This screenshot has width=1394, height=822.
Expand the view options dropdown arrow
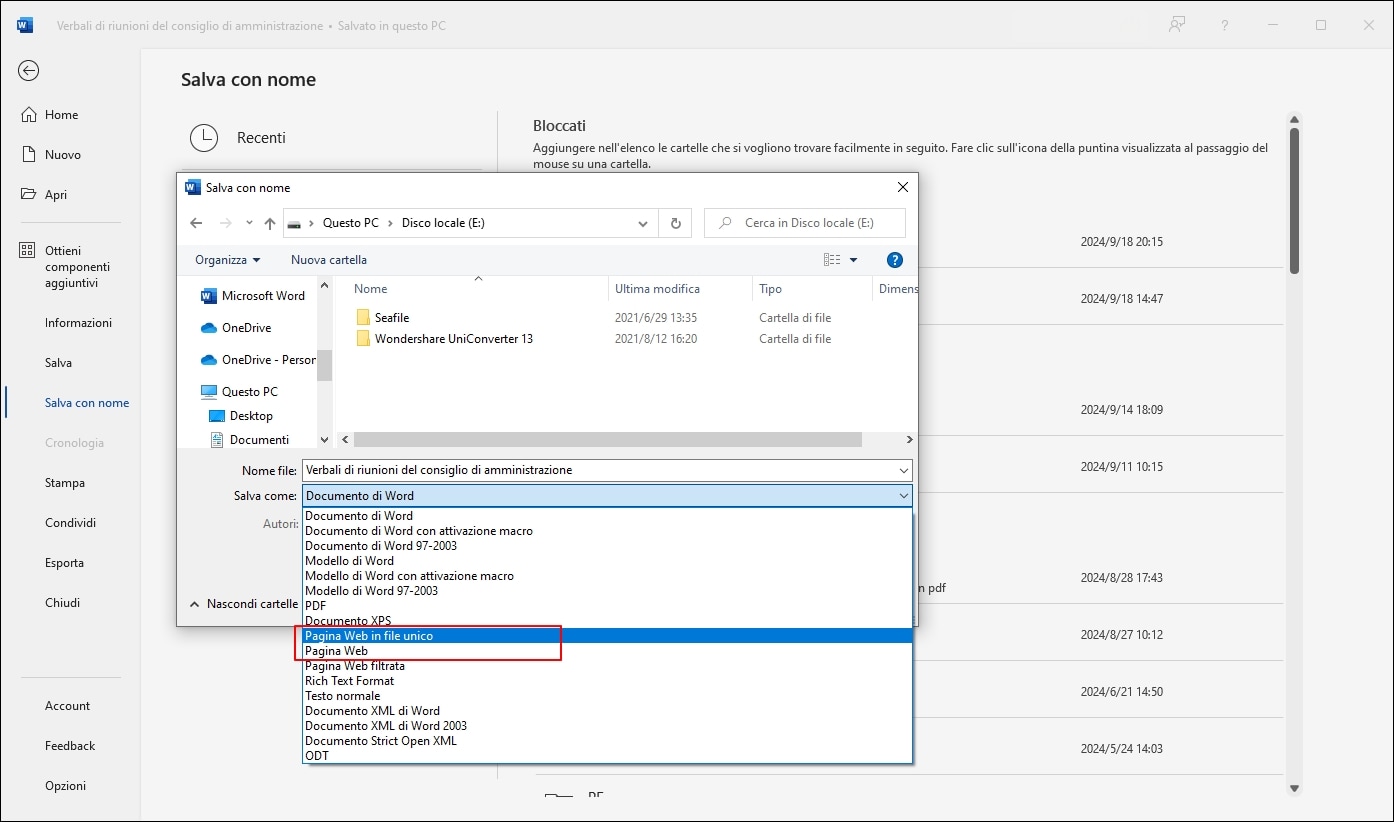pos(853,260)
